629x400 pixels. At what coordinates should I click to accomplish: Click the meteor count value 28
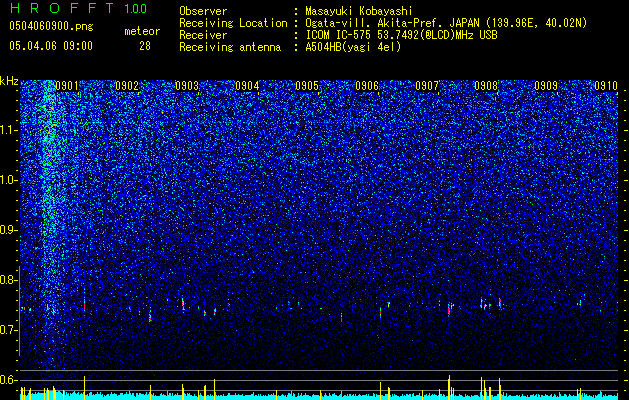(x=145, y=46)
